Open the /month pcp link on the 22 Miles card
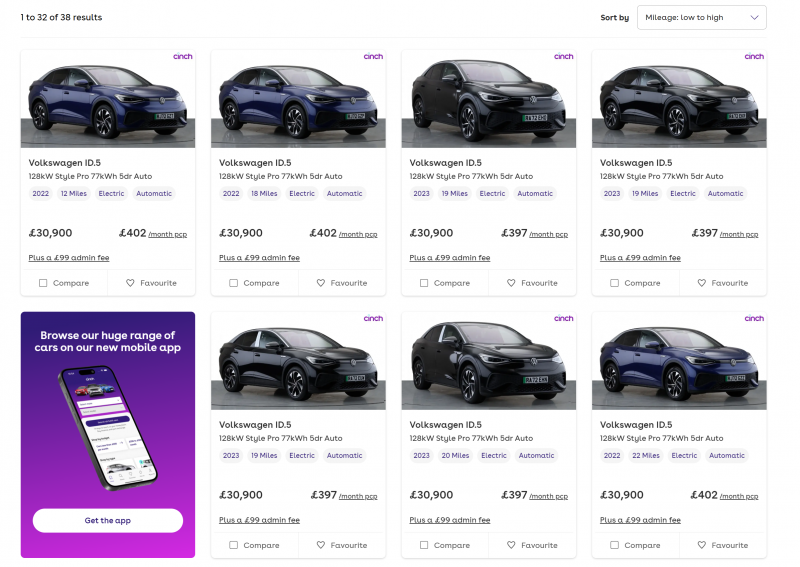800x567 pixels. click(x=739, y=496)
